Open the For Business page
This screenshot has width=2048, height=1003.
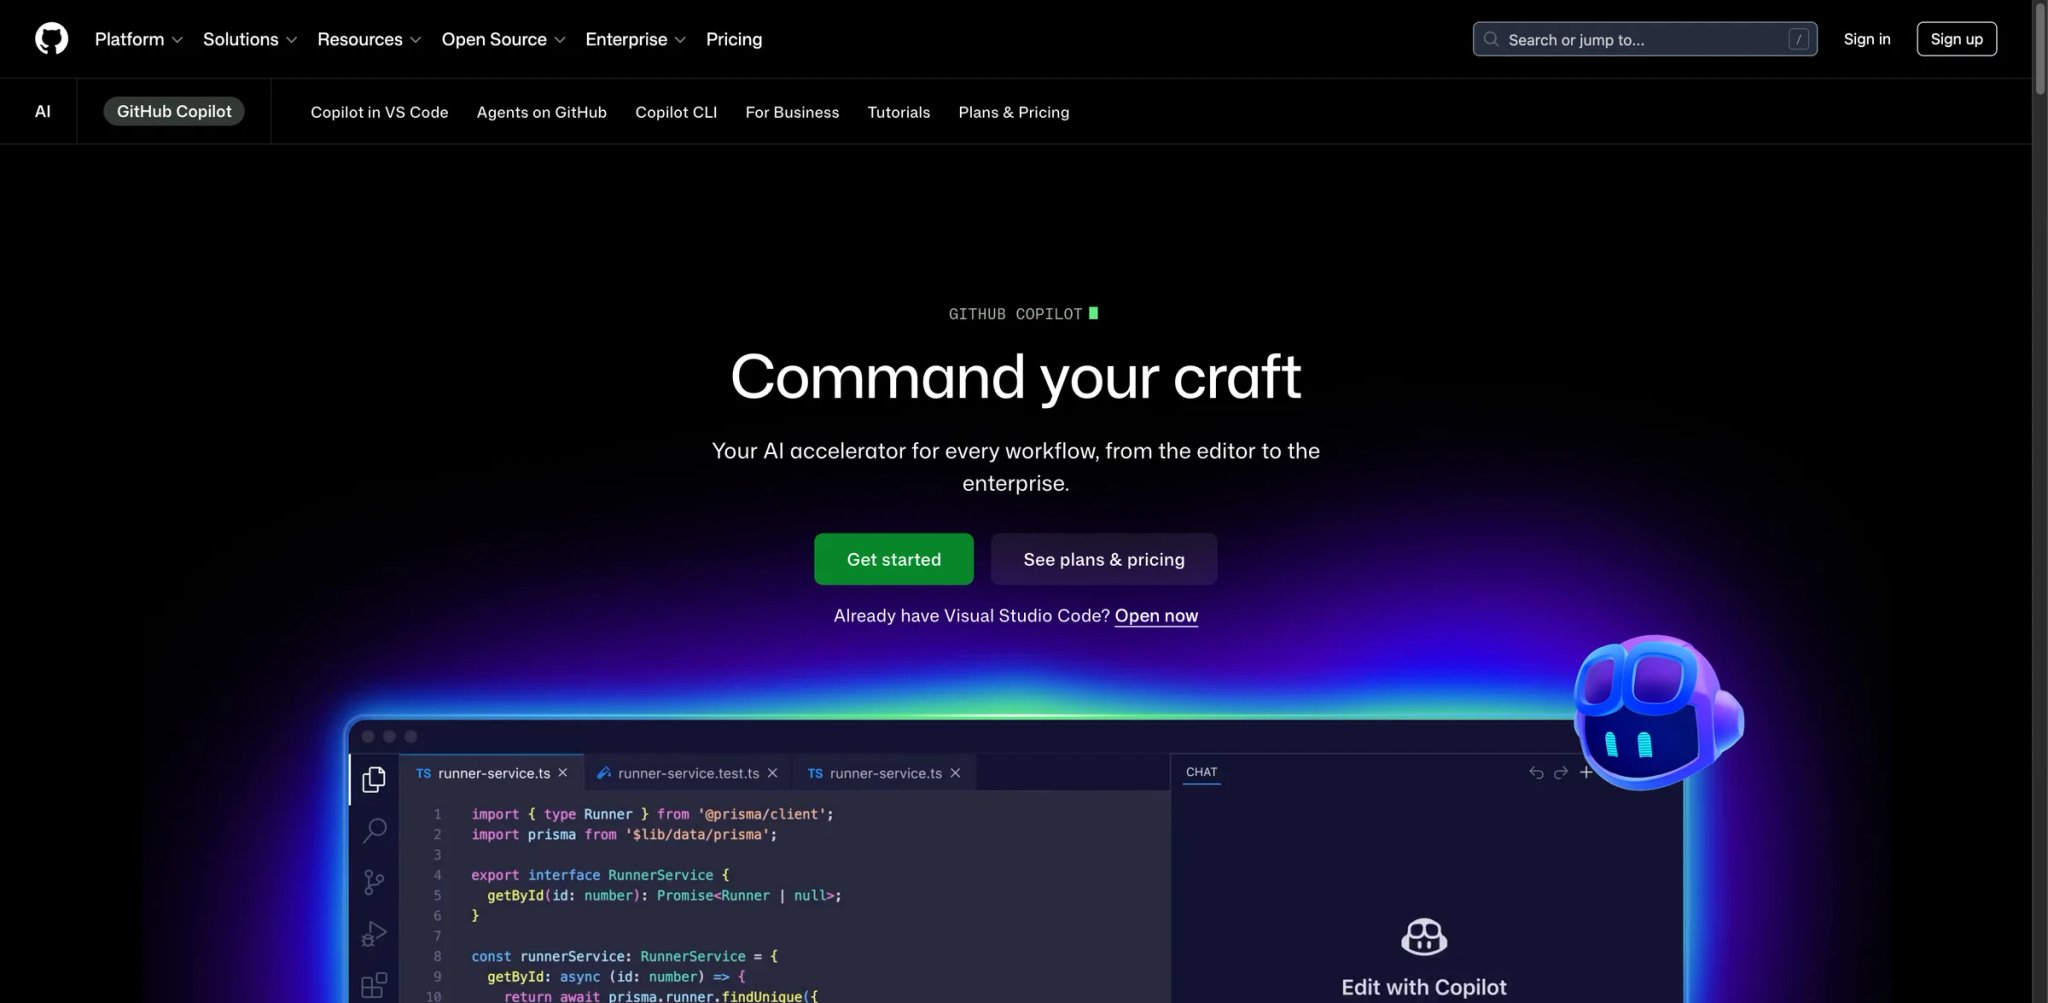tap(792, 112)
